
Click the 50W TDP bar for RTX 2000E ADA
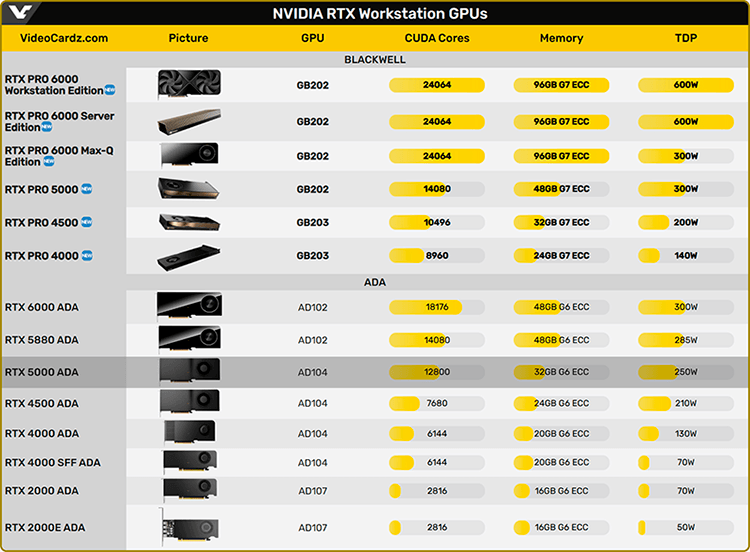pos(686,527)
